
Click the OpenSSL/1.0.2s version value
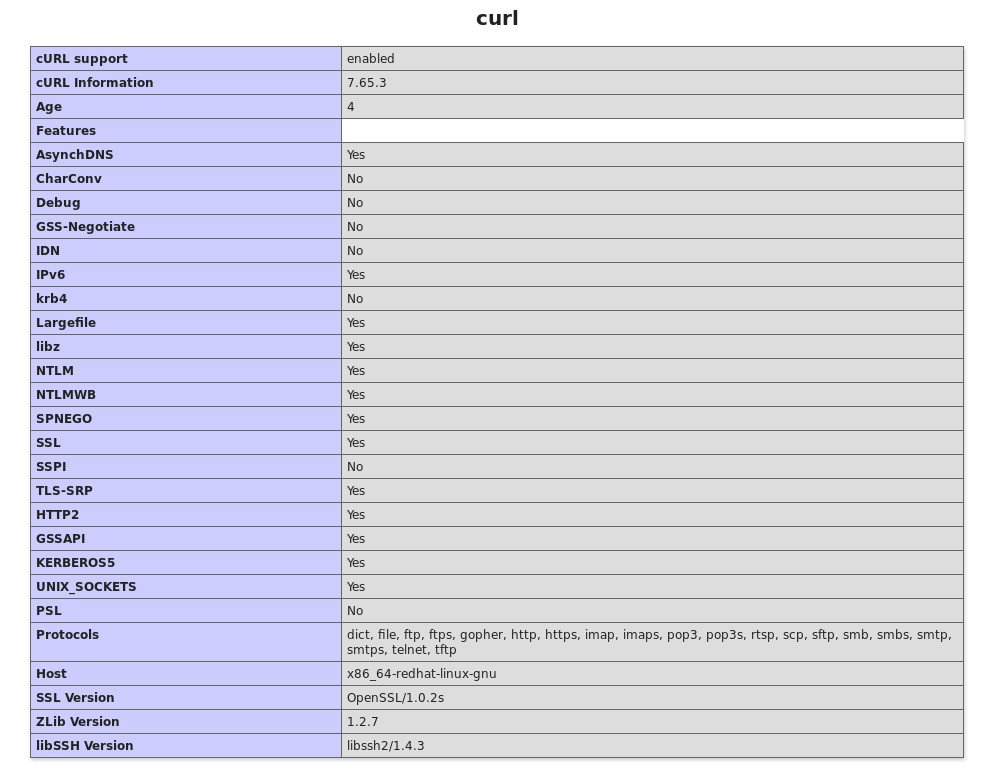(x=395, y=698)
